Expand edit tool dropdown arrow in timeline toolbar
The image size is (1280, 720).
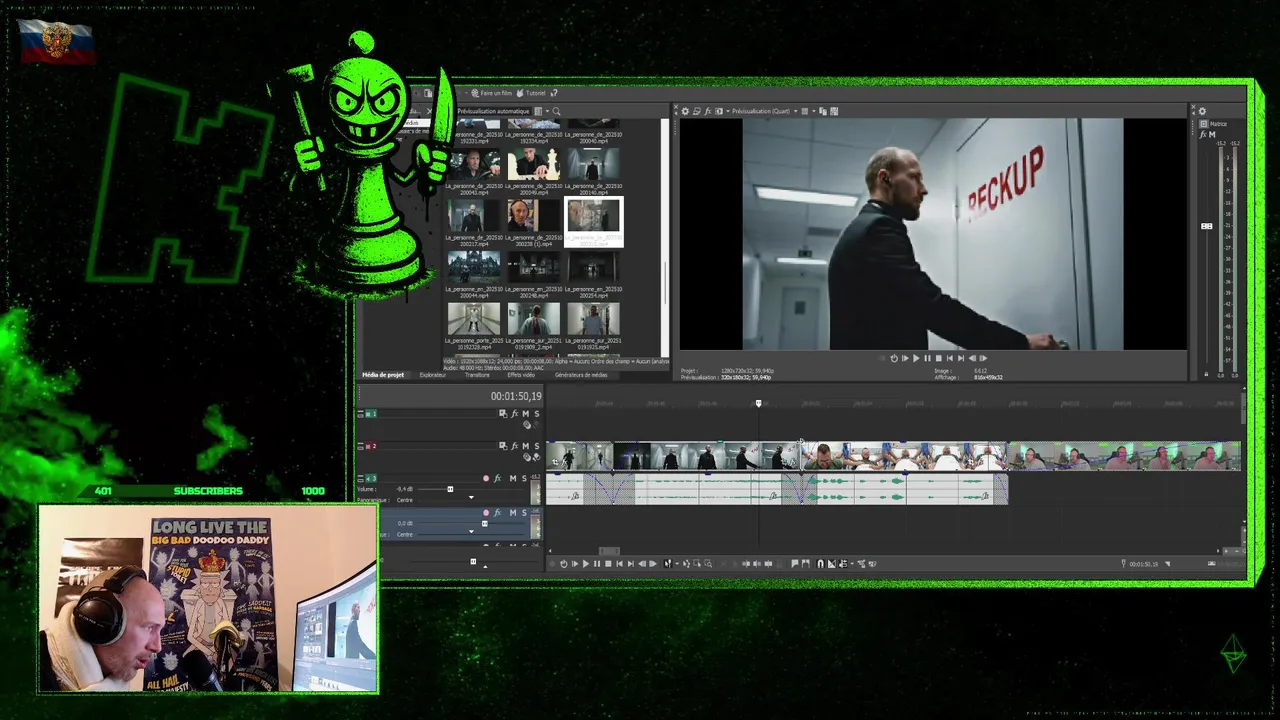point(677,563)
